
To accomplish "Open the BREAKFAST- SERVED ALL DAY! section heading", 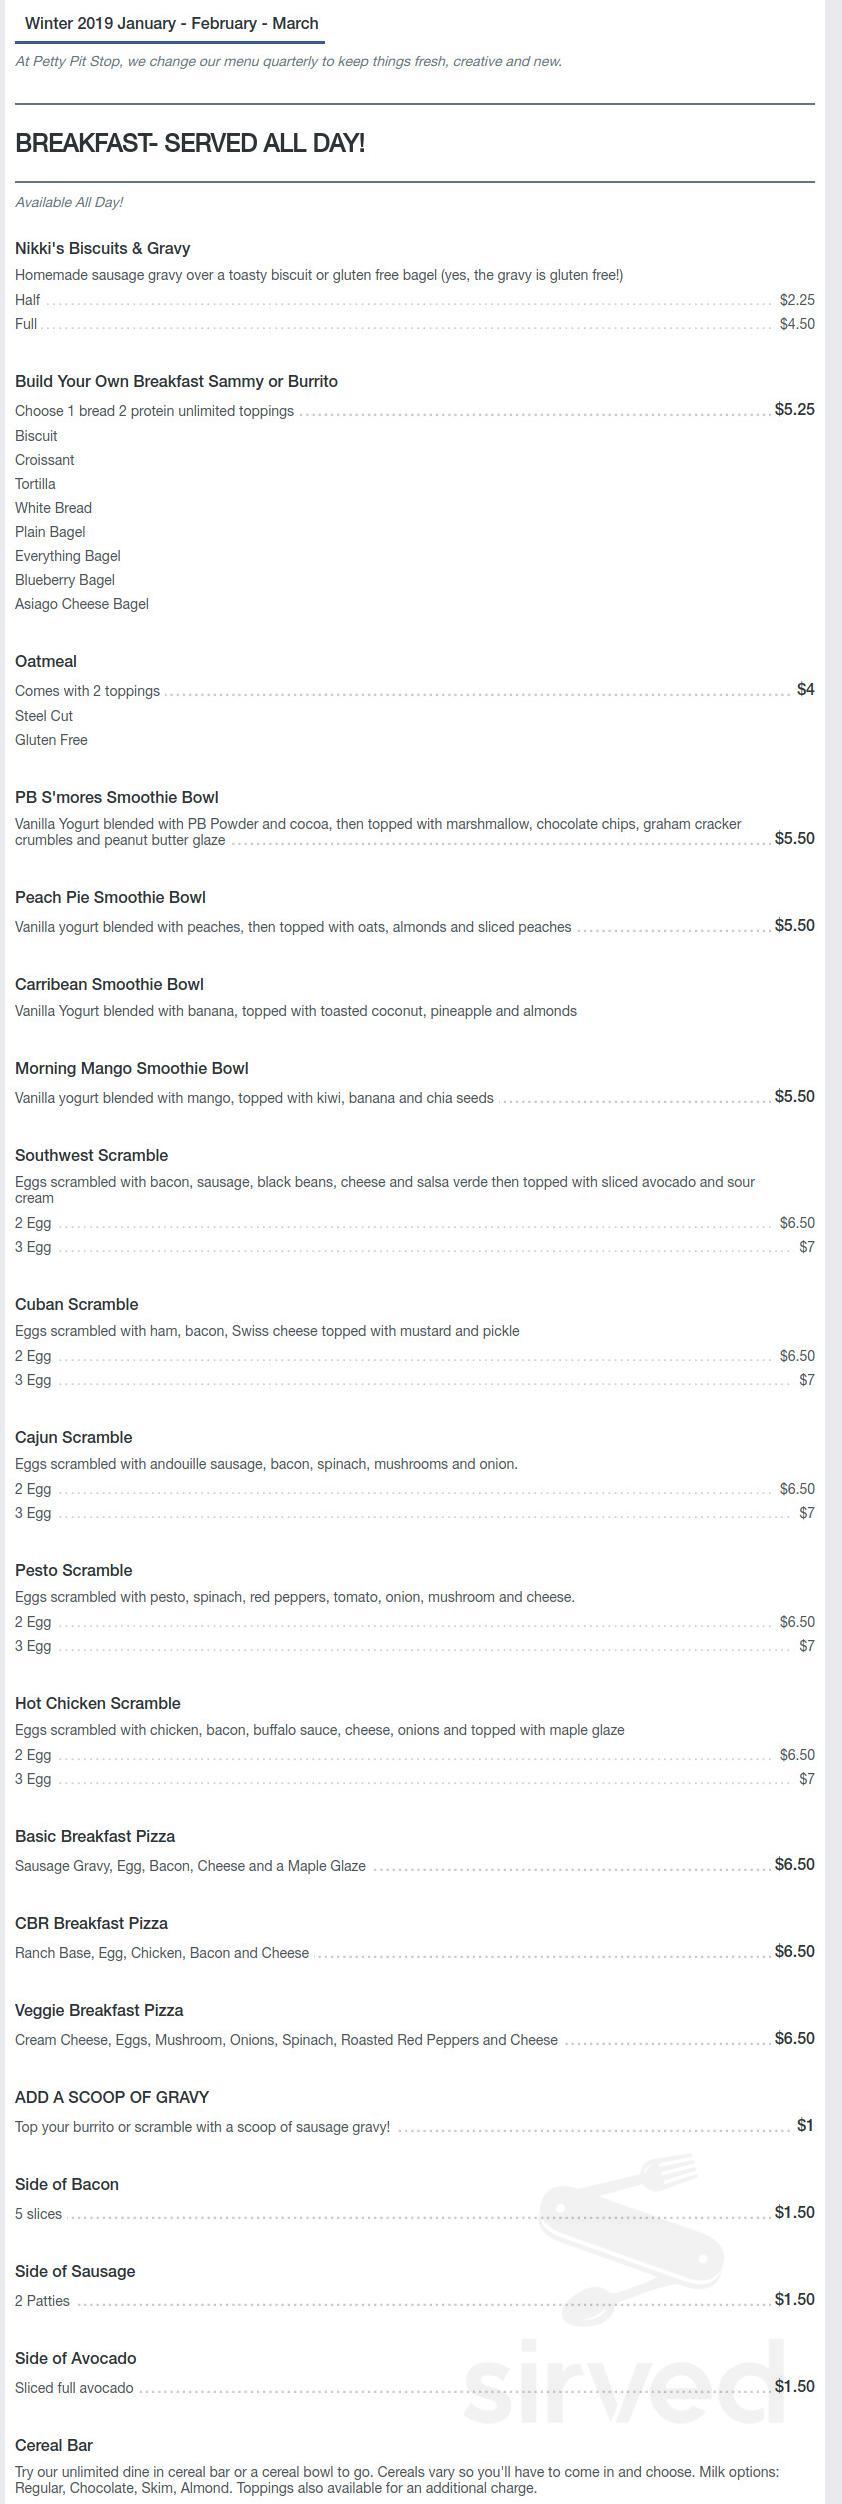I will pyautogui.click(x=190, y=143).
